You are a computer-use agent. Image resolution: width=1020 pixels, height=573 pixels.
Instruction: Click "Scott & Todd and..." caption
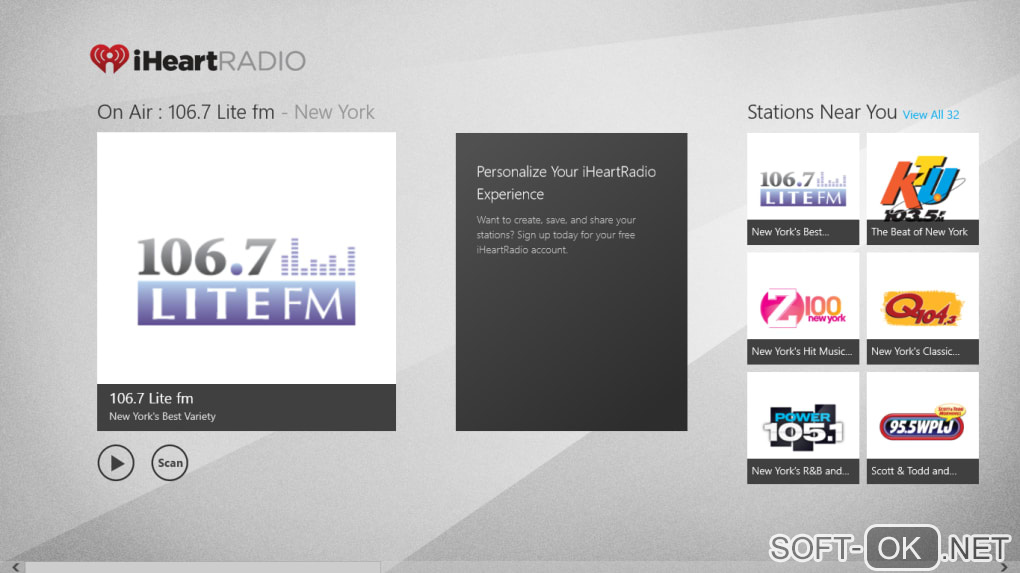(x=914, y=472)
